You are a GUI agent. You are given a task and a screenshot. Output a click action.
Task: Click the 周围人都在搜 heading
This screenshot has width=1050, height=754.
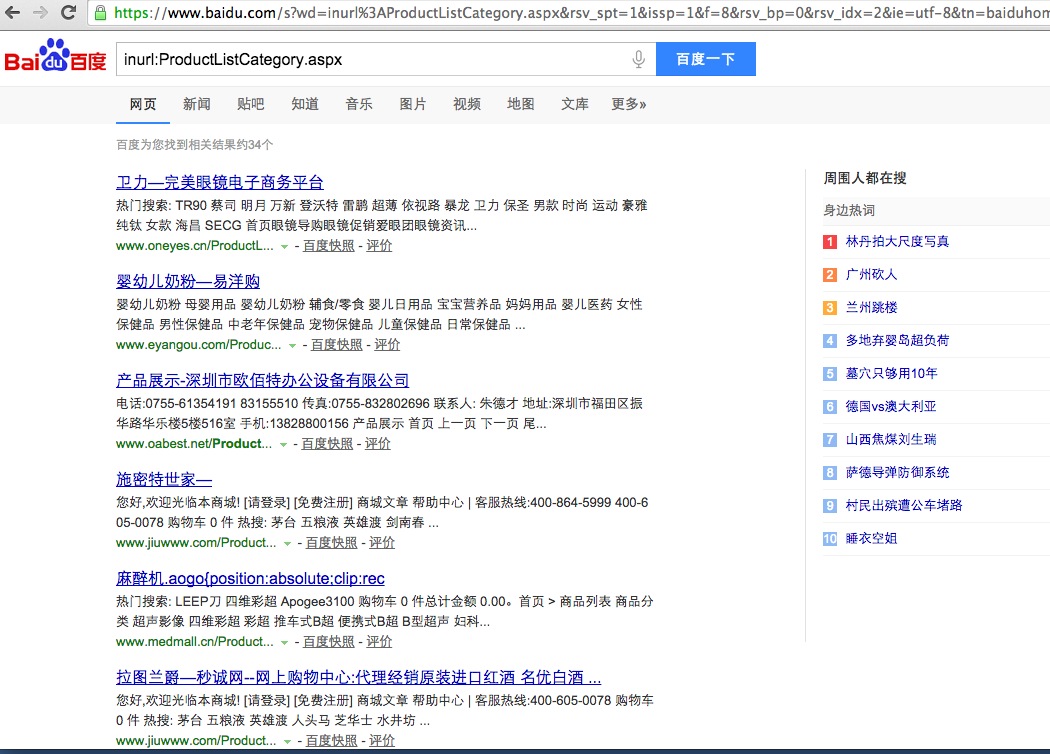(865, 178)
